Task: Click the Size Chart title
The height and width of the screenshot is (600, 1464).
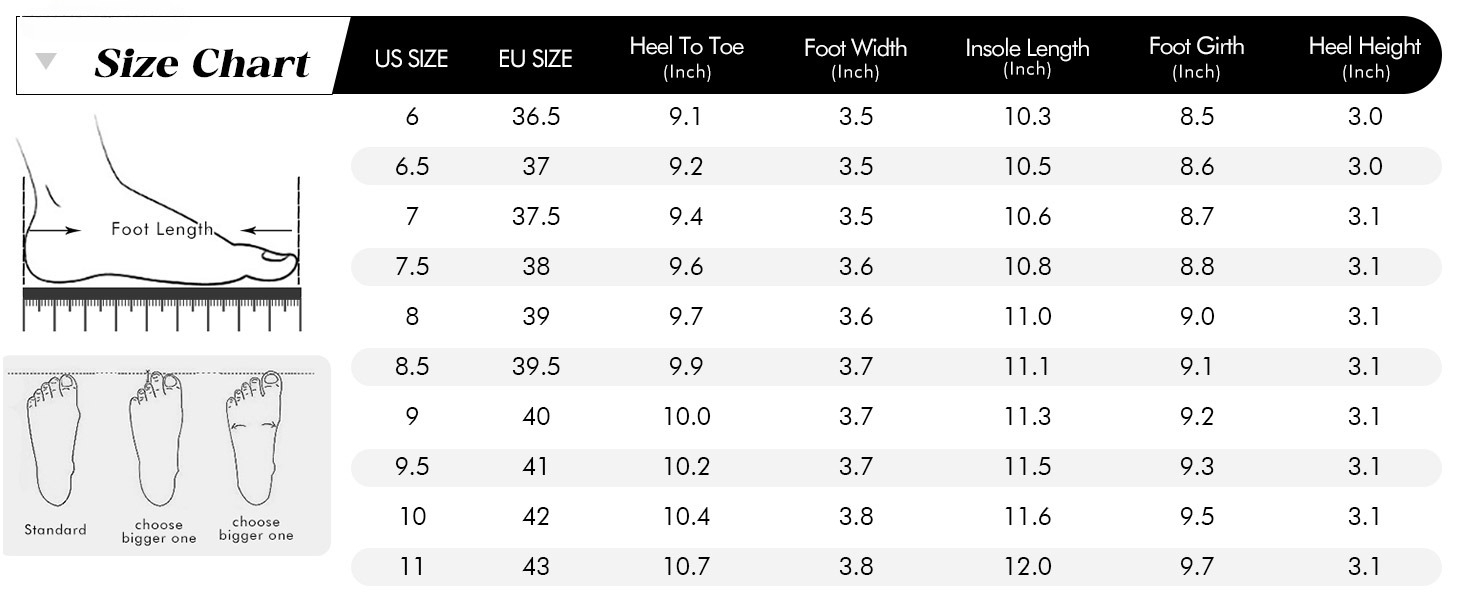Action: (202, 64)
